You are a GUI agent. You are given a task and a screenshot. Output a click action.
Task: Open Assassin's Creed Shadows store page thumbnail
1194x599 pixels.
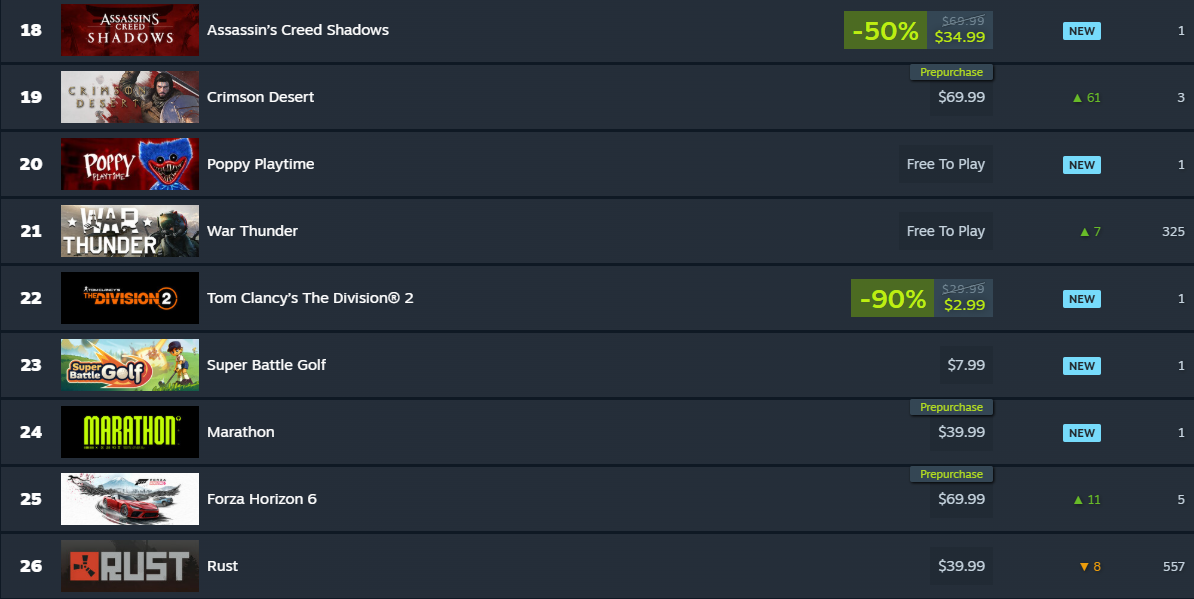click(x=129, y=29)
